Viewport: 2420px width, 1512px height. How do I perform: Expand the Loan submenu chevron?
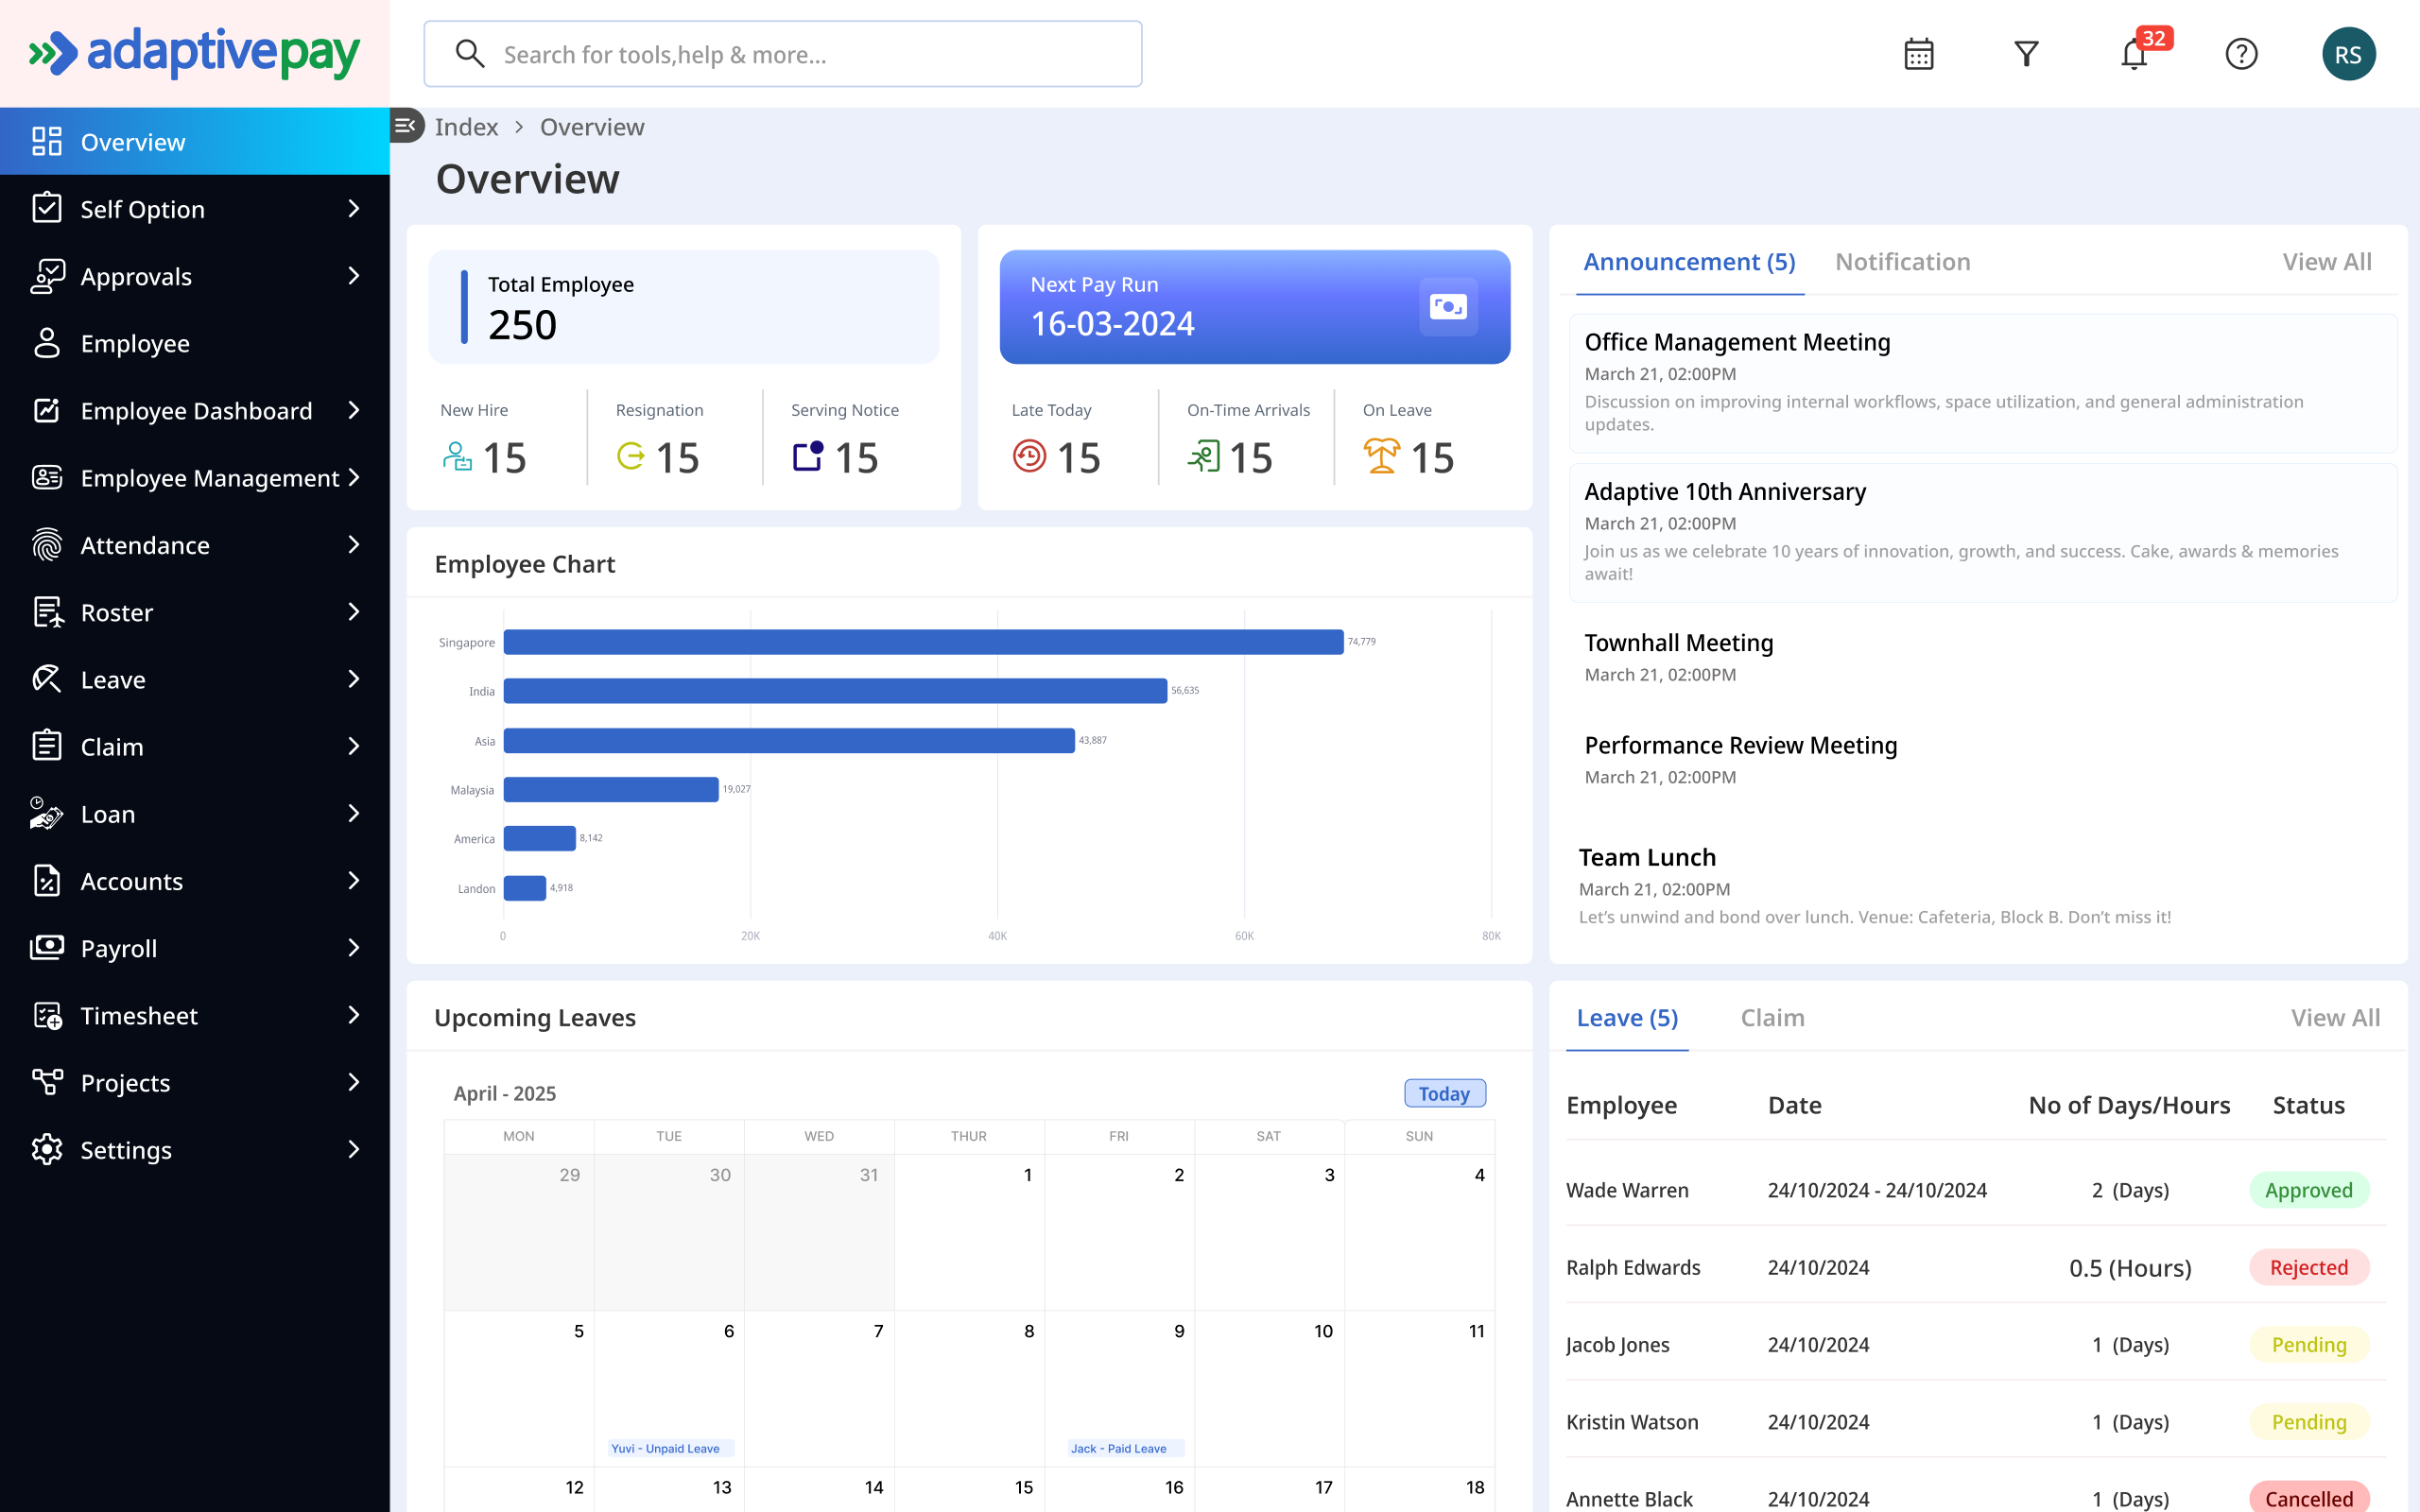[354, 813]
